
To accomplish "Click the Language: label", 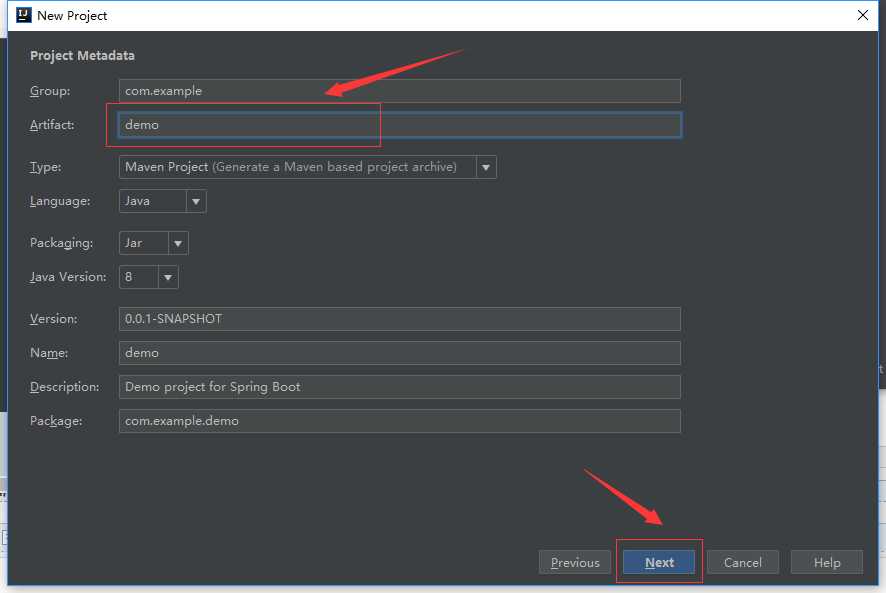I will pyautogui.click(x=60, y=201).
